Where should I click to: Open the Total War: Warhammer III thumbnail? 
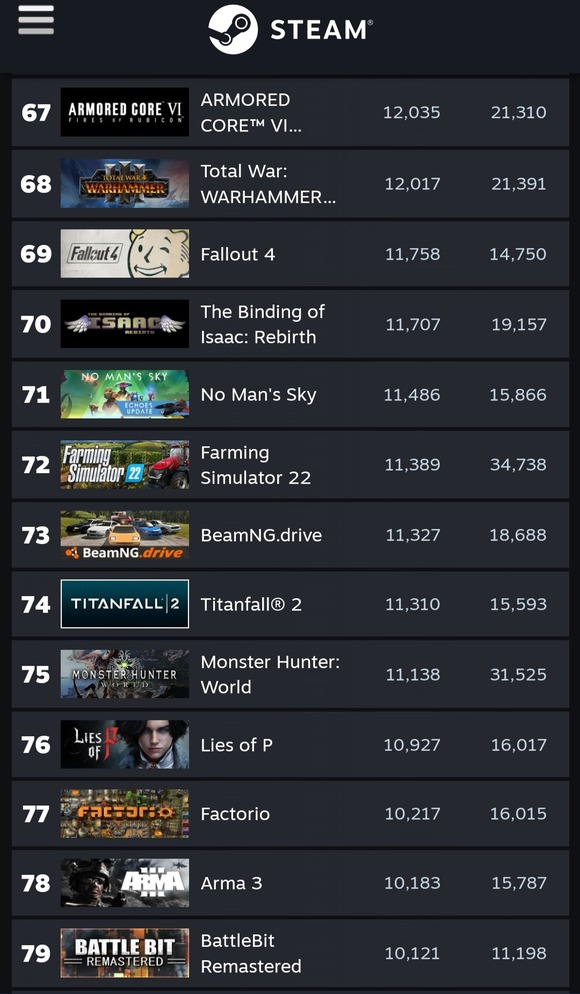(x=125, y=184)
